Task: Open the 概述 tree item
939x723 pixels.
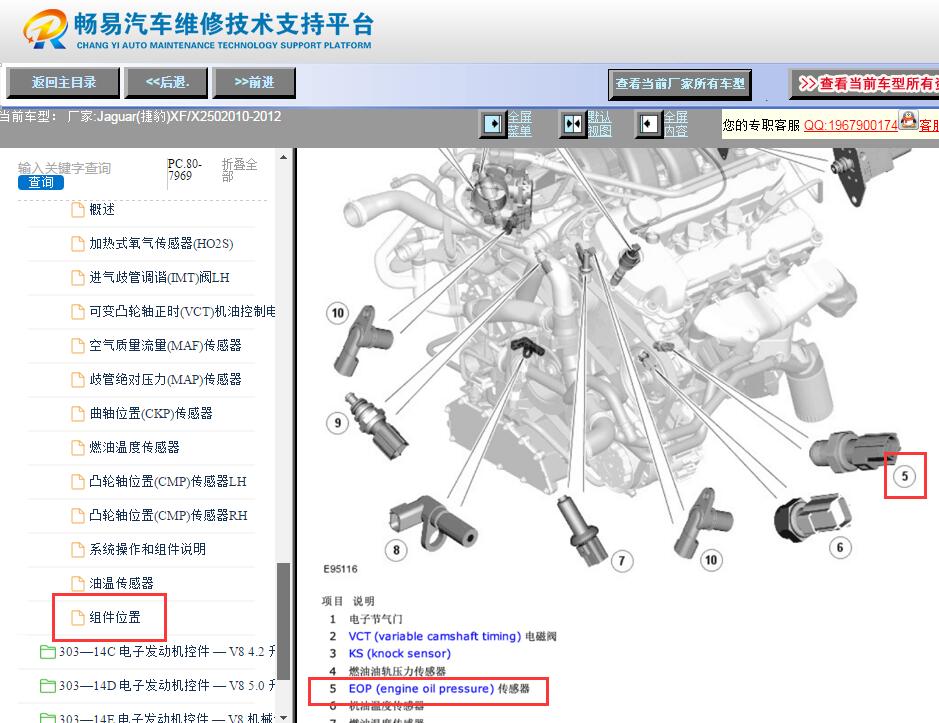Action: point(102,209)
